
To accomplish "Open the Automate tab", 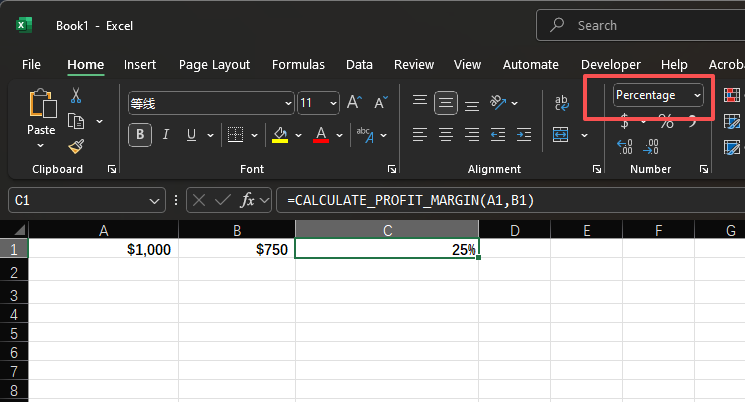I will click(x=531, y=65).
